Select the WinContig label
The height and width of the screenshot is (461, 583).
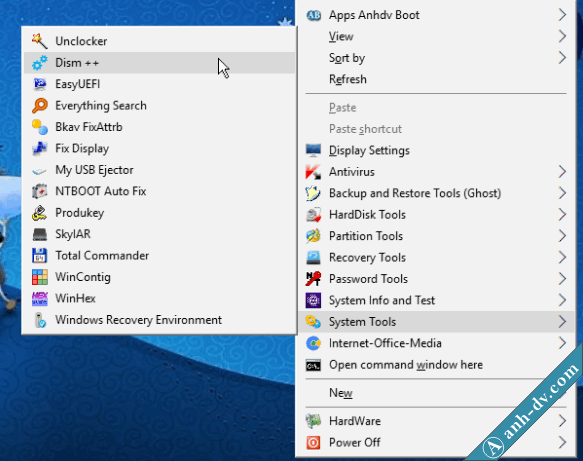[x=83, y=277]
